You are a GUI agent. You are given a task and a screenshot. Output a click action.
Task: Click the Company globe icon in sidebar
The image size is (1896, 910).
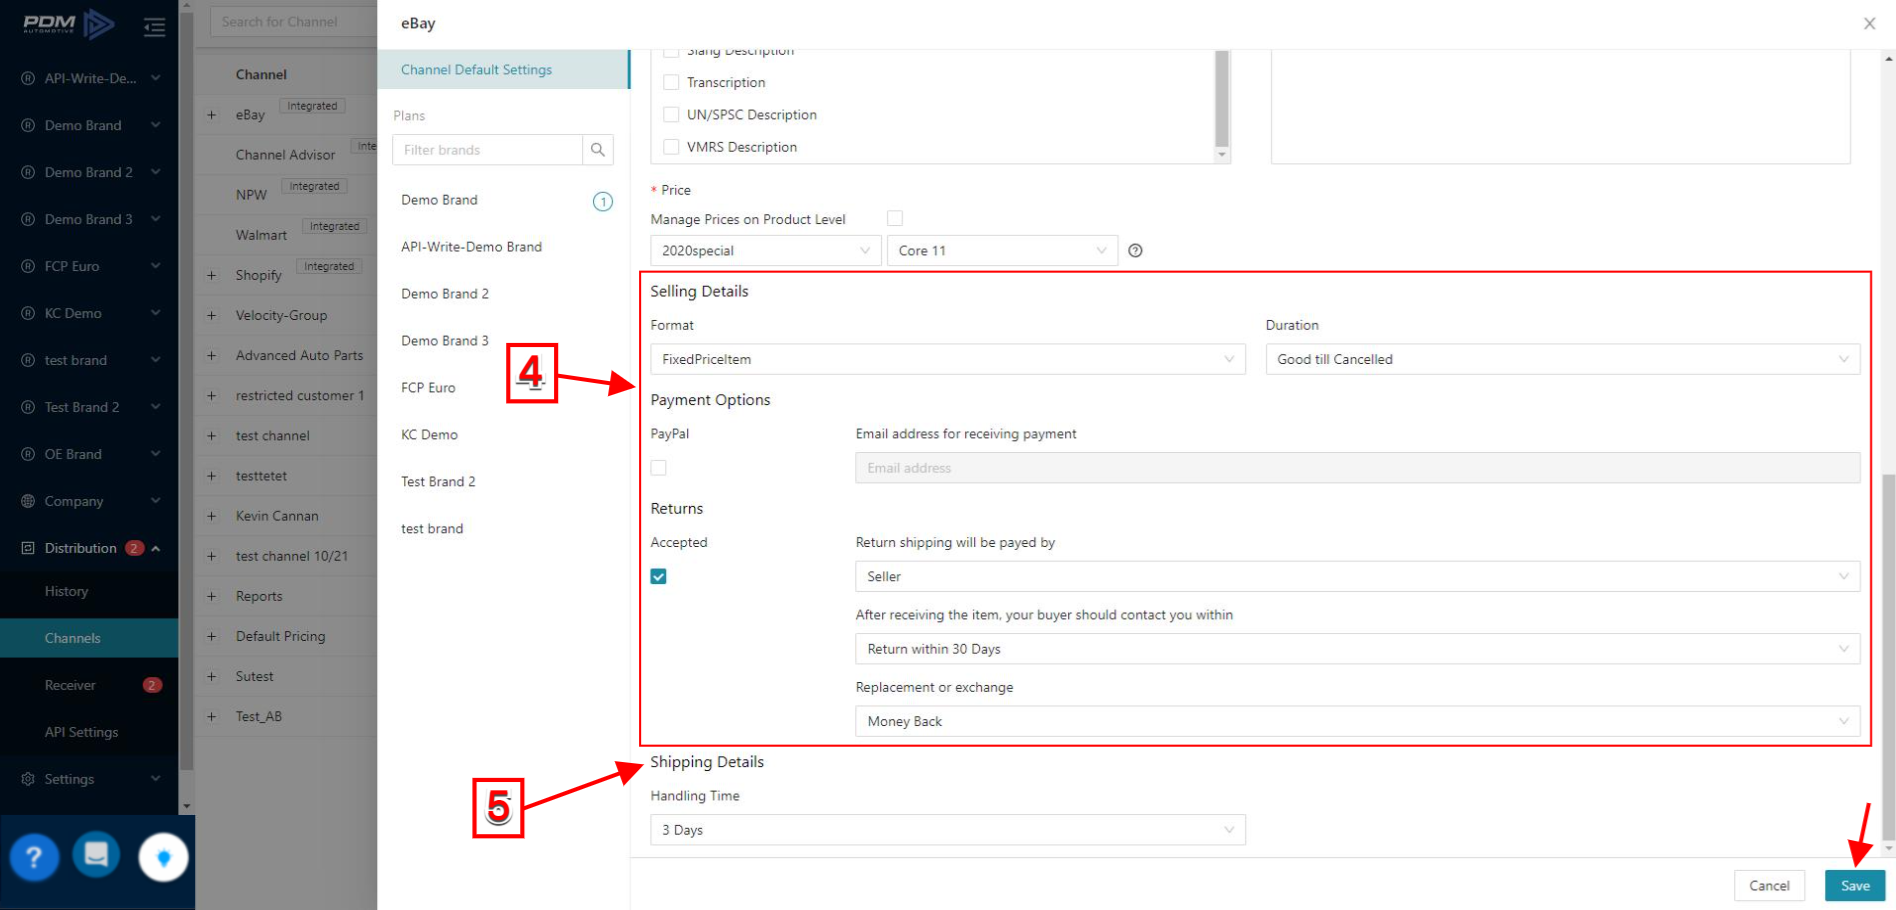(28, 501)
